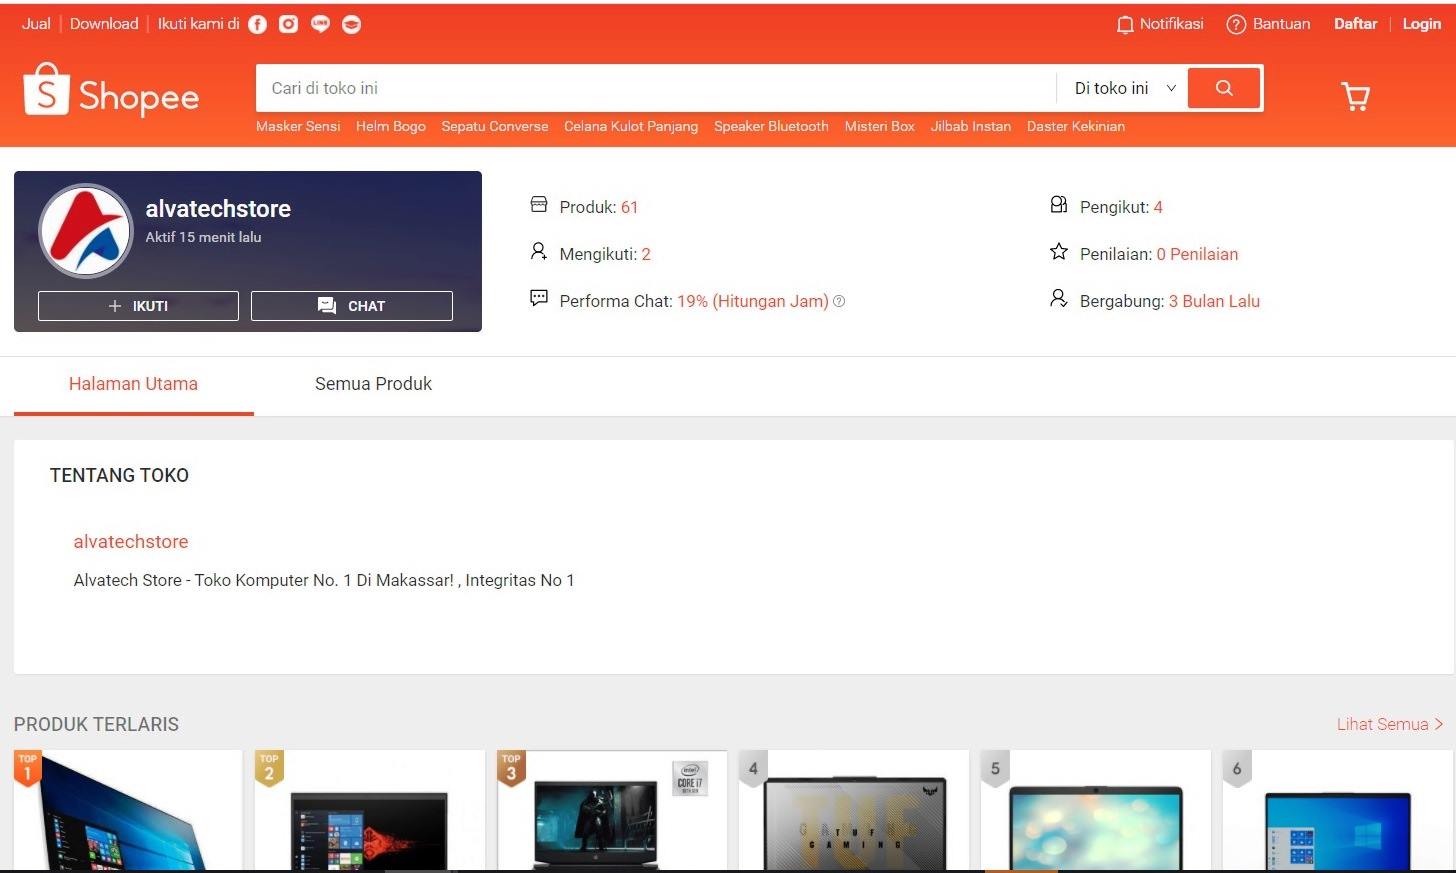This screenshot has width=1456, height=873.
Task: Select the Sepatu Converse suggestion
Action: [x=495, y=126]
